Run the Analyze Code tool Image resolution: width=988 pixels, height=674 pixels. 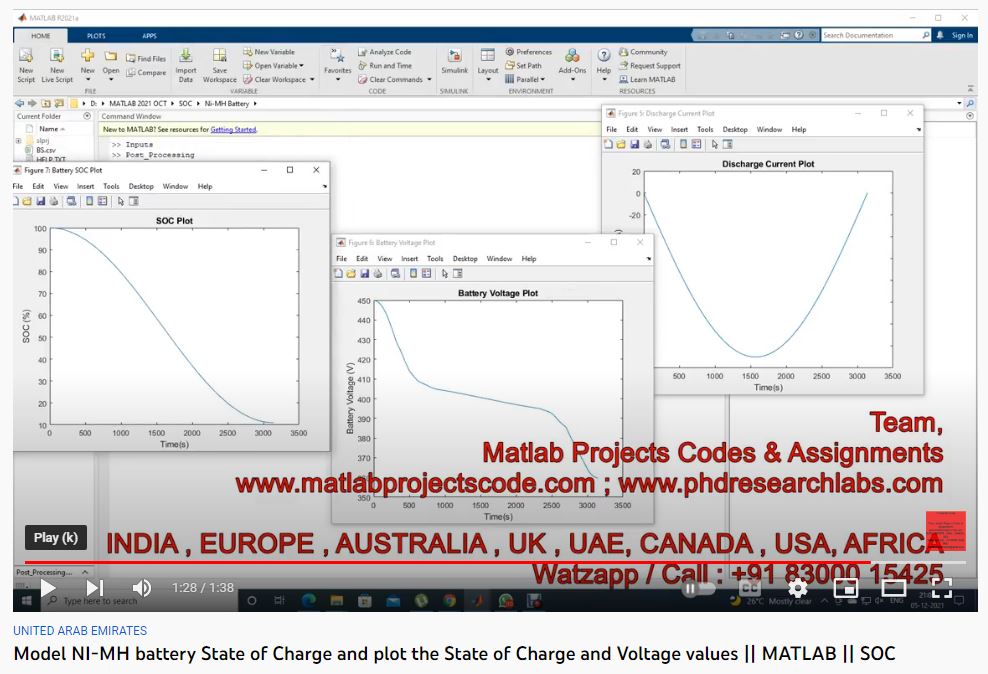pyautogui.click(x=383, y=51)
